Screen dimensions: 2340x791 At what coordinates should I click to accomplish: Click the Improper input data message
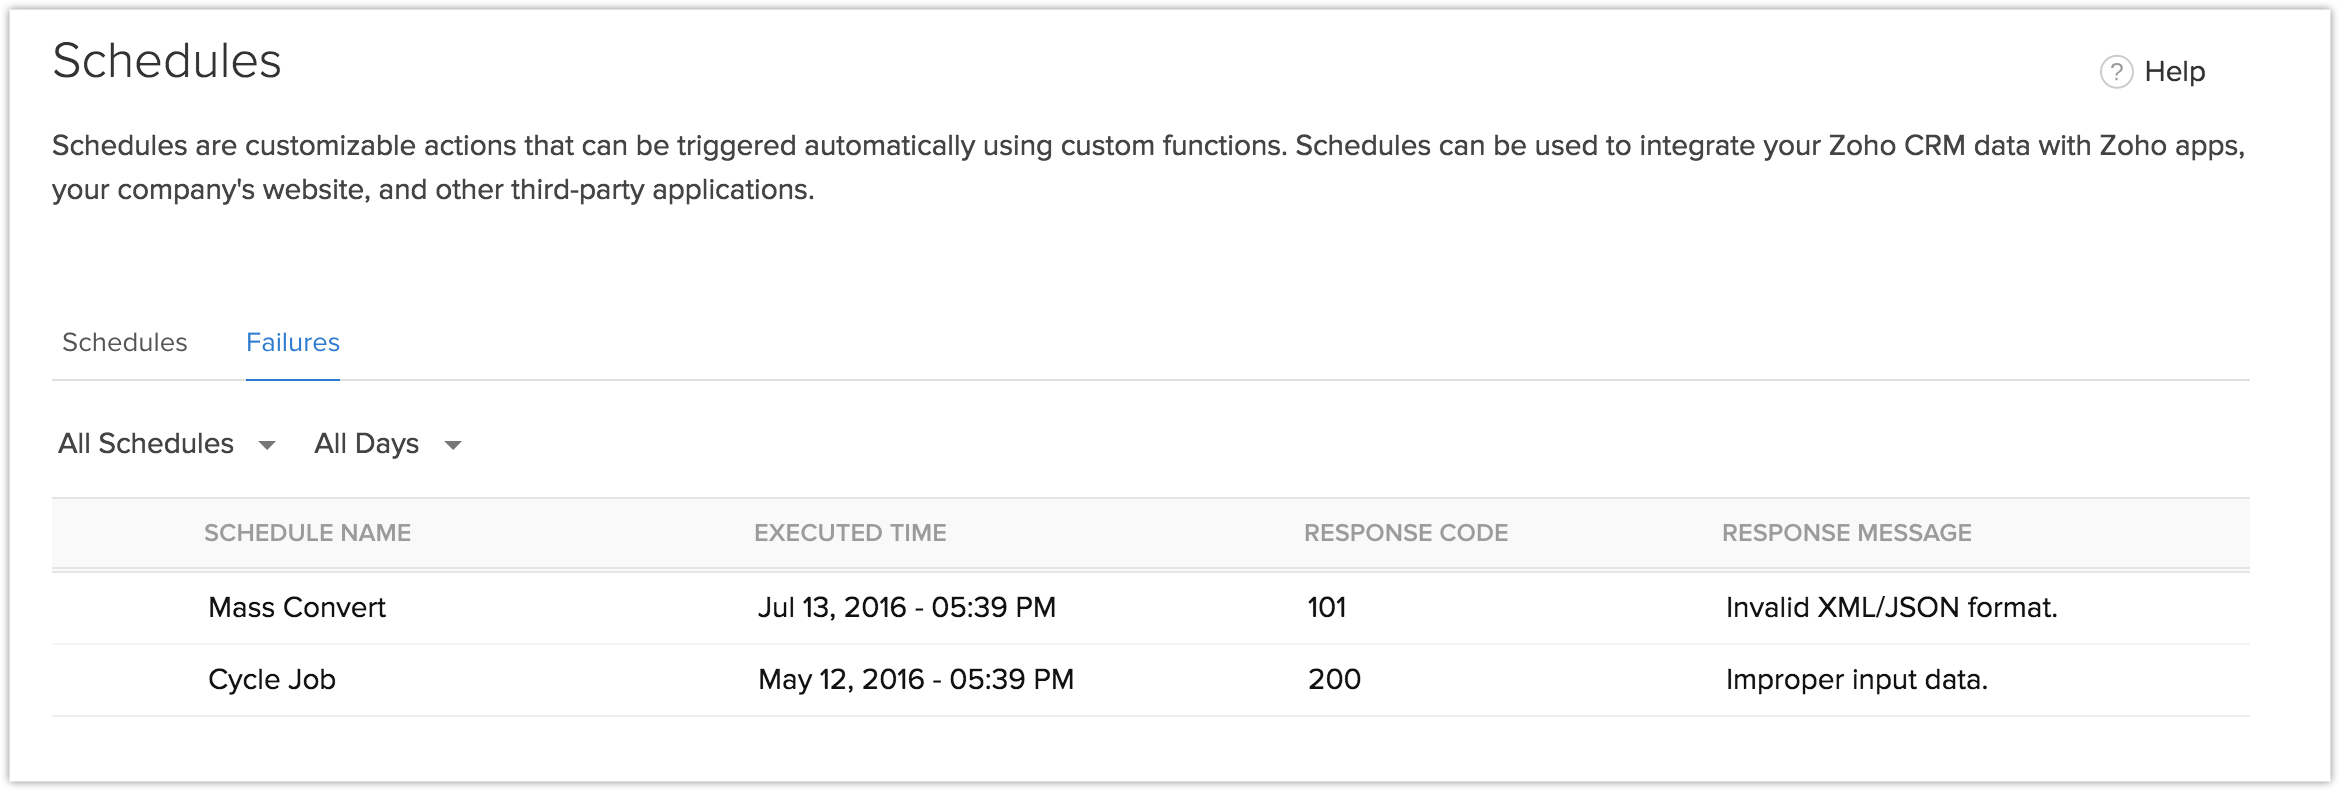coord(1856,679)
